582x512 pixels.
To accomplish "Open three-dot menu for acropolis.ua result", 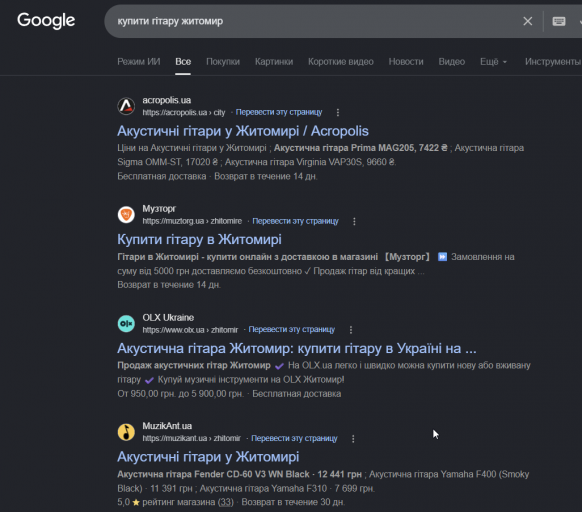I will pos(337,112).
